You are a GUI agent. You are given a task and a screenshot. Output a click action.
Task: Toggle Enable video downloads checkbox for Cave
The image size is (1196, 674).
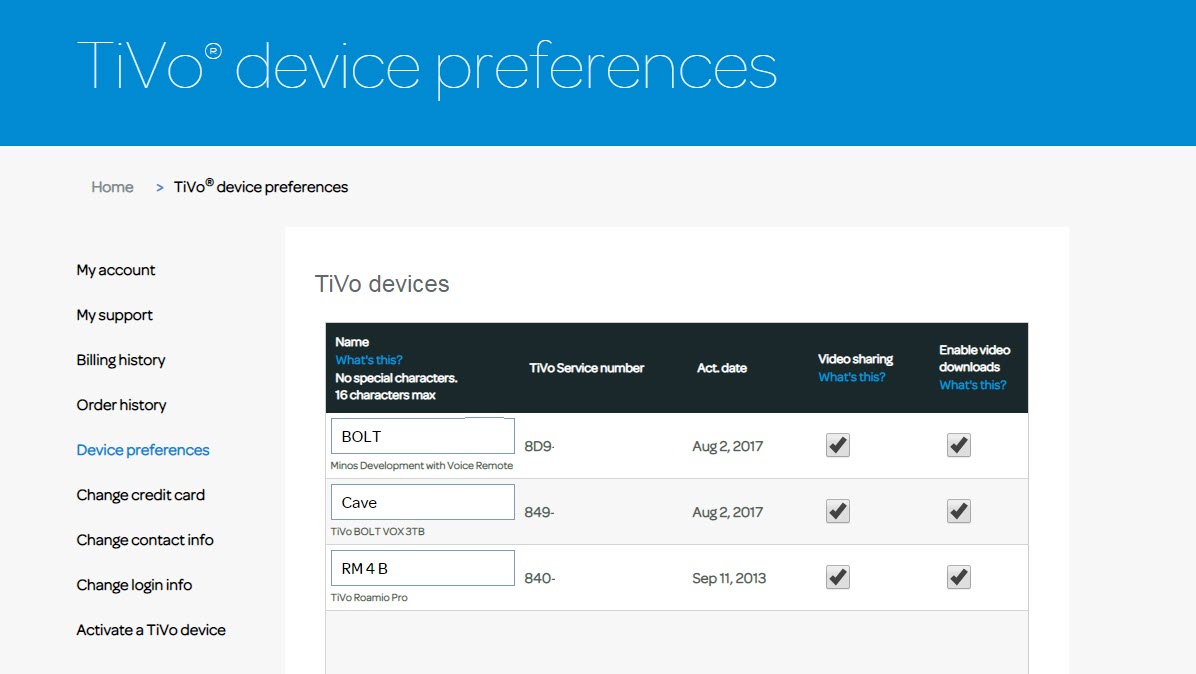coord(959,511)
